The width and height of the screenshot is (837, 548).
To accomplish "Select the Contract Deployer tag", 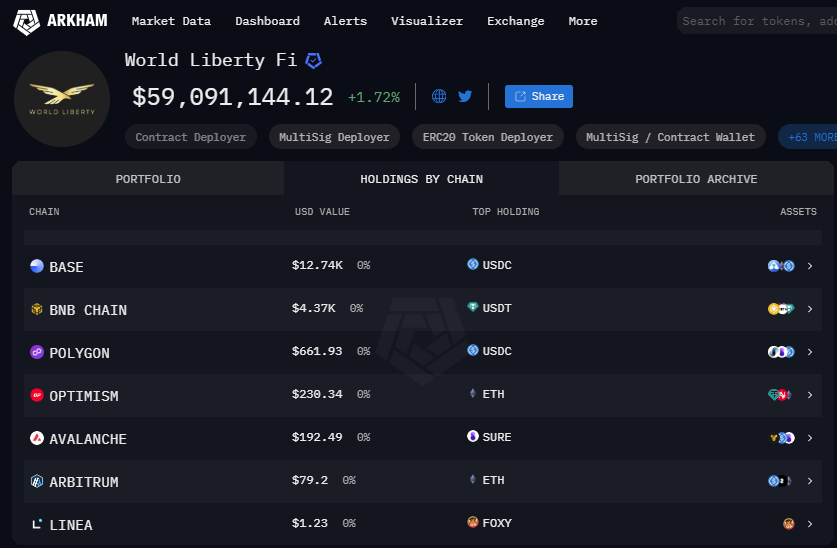I will (x=190, y=137).
